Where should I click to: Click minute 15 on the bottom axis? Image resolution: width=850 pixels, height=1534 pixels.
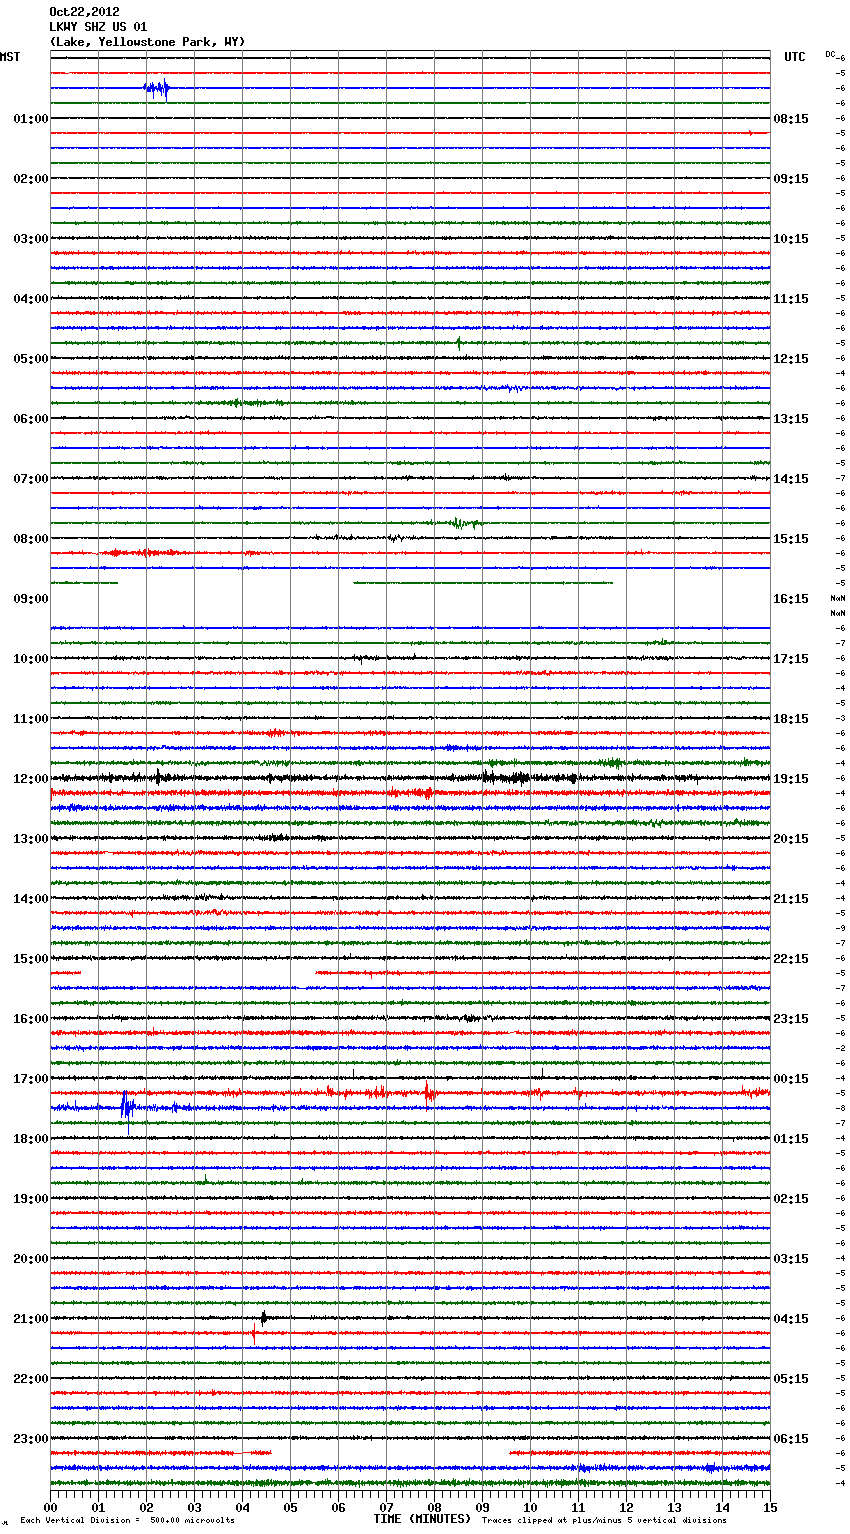pos(770,1507)
